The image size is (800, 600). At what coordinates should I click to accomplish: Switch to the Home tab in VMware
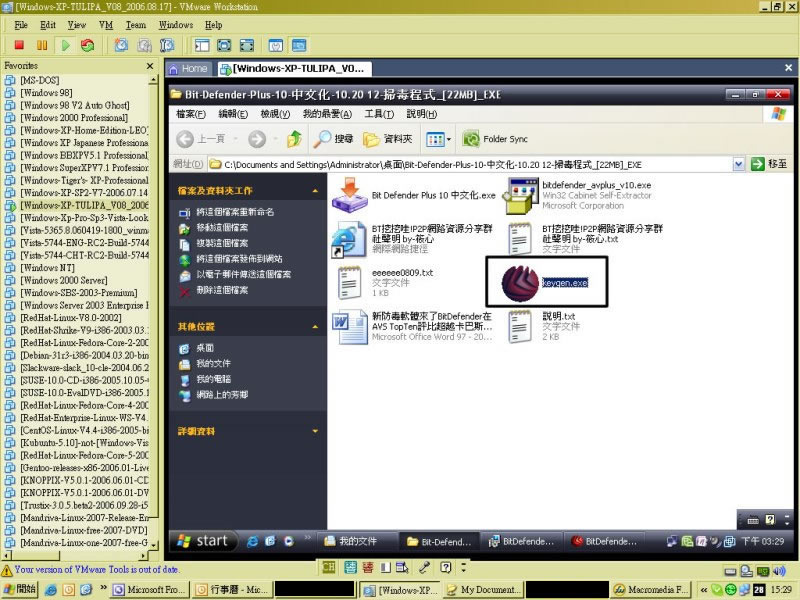[189, 68]
